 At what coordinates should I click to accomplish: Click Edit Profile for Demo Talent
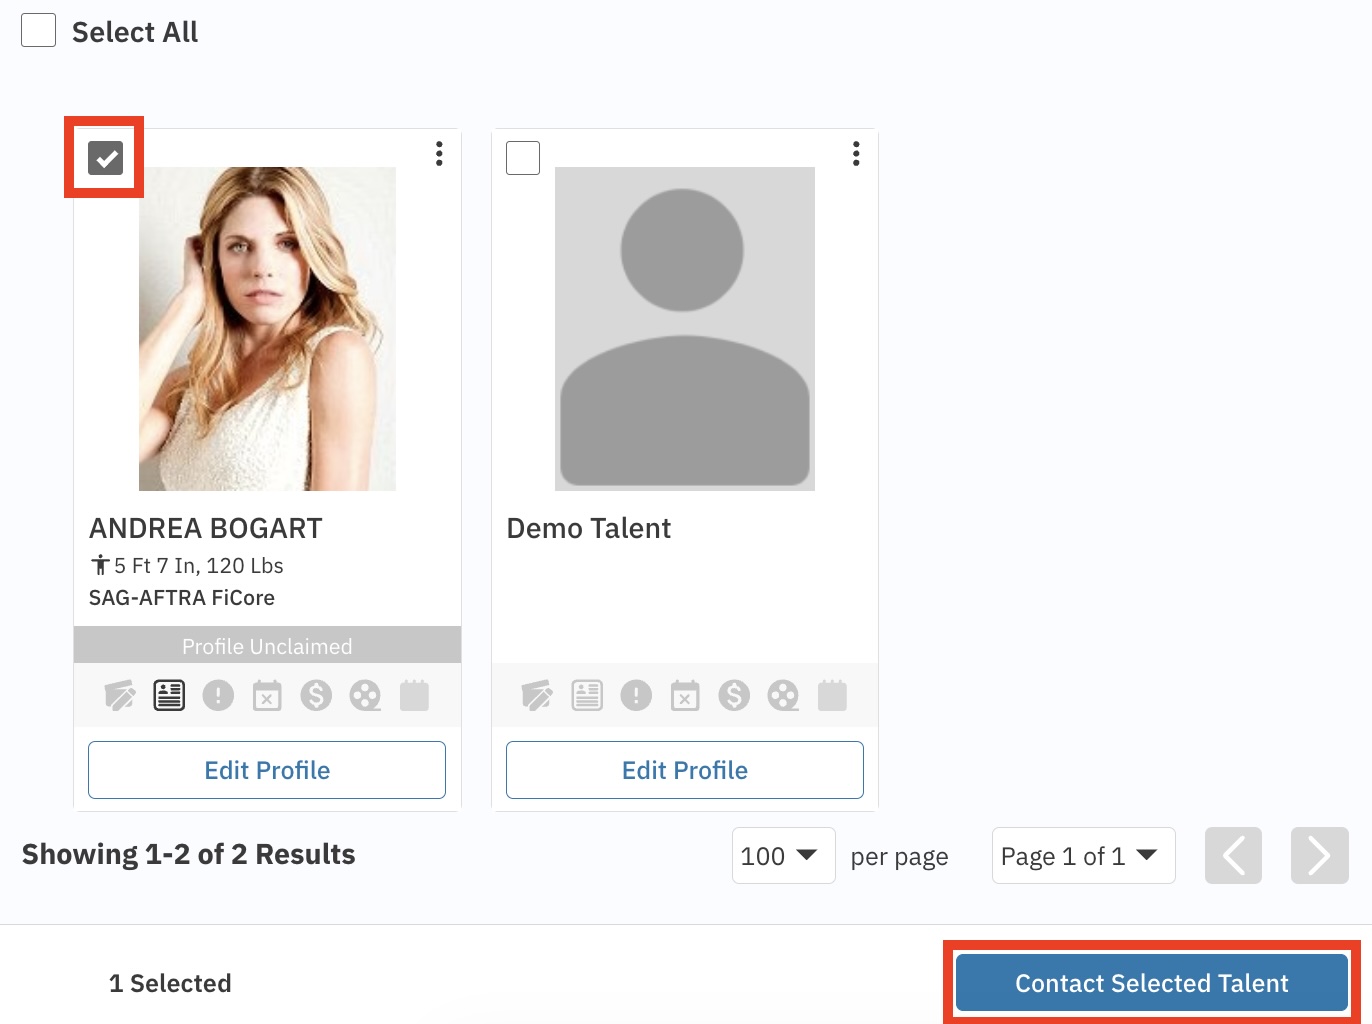click(685, 770)
